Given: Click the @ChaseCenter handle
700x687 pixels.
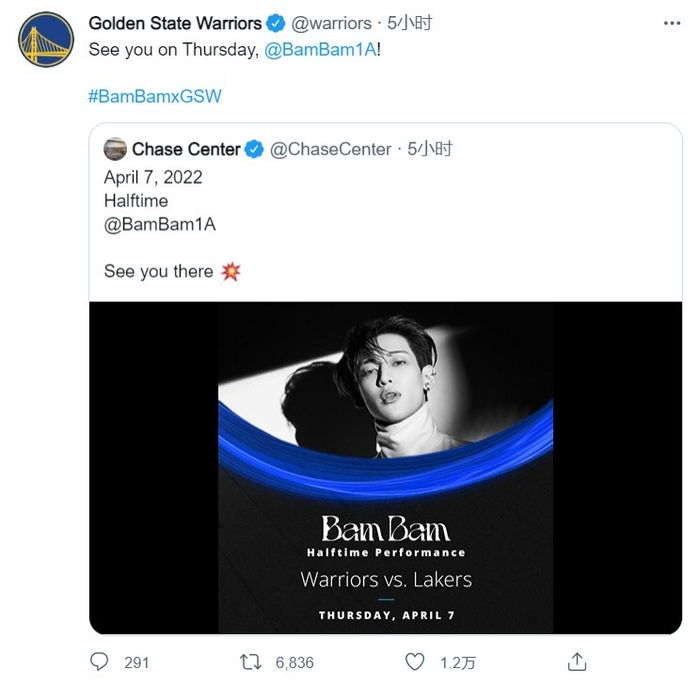Looking at the screenshot, I should click(331, 149).
